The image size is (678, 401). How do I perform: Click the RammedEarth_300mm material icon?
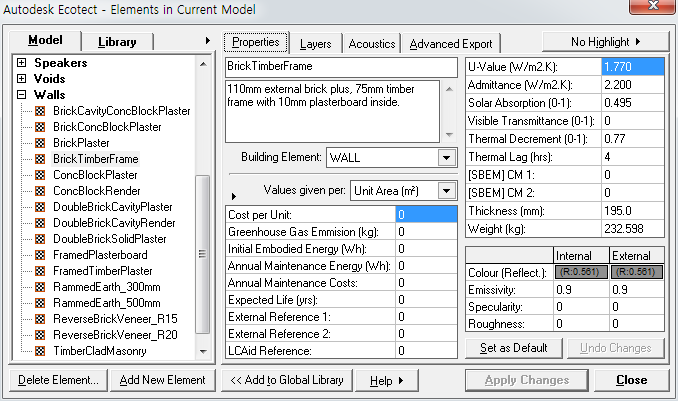41,287
